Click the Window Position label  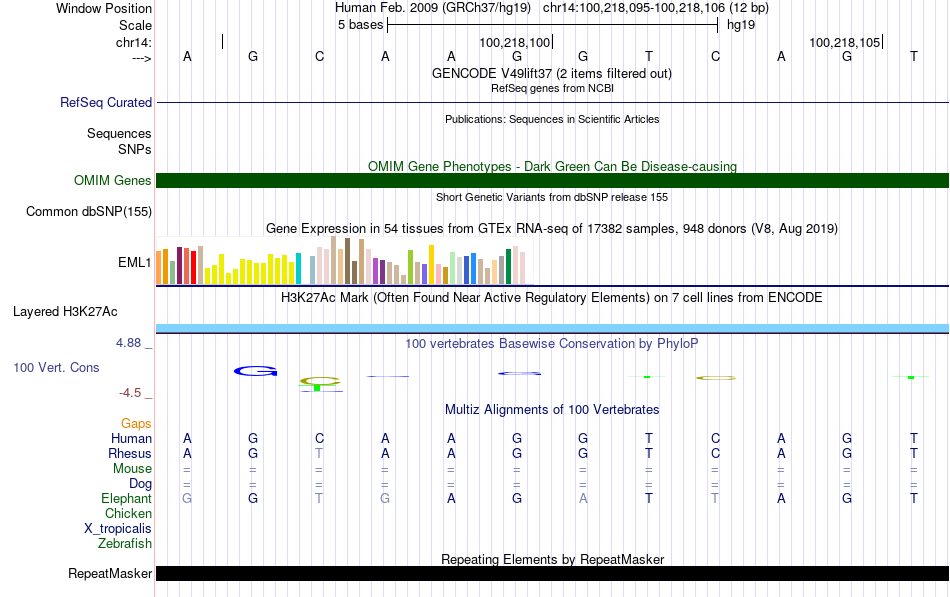(x=104, y=8)
